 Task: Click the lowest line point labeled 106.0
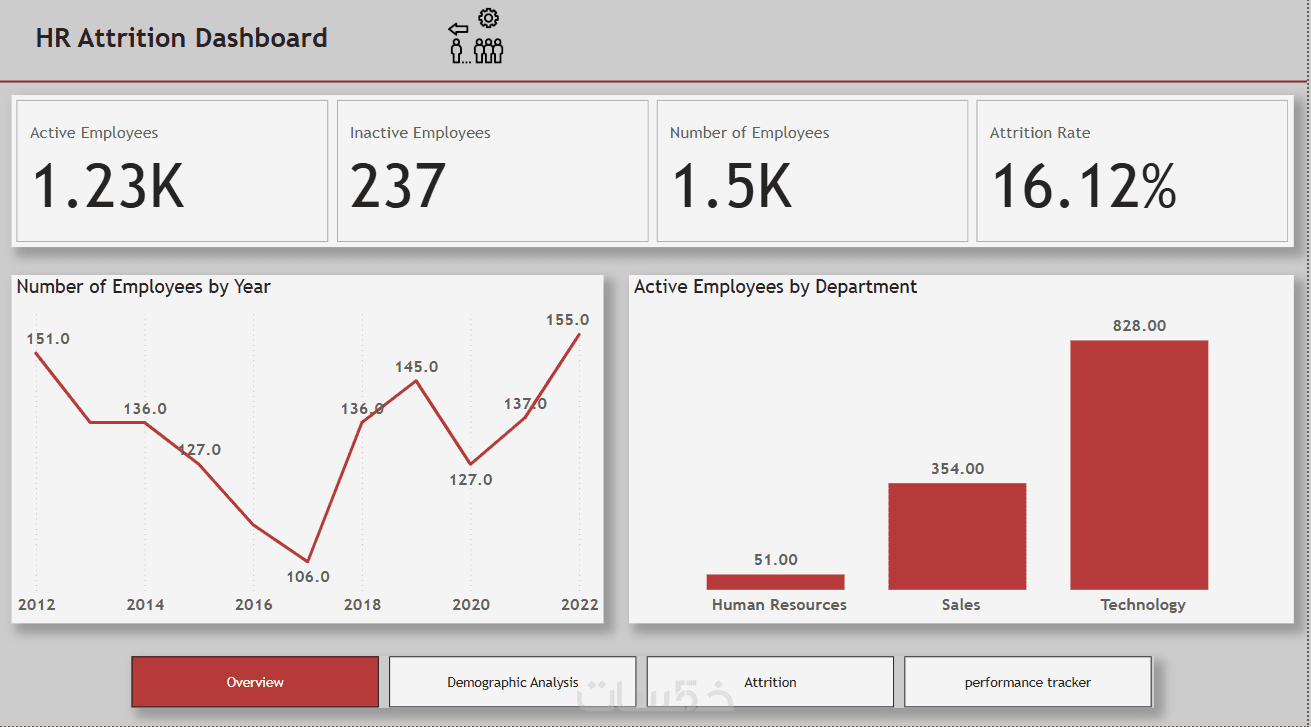308,561
